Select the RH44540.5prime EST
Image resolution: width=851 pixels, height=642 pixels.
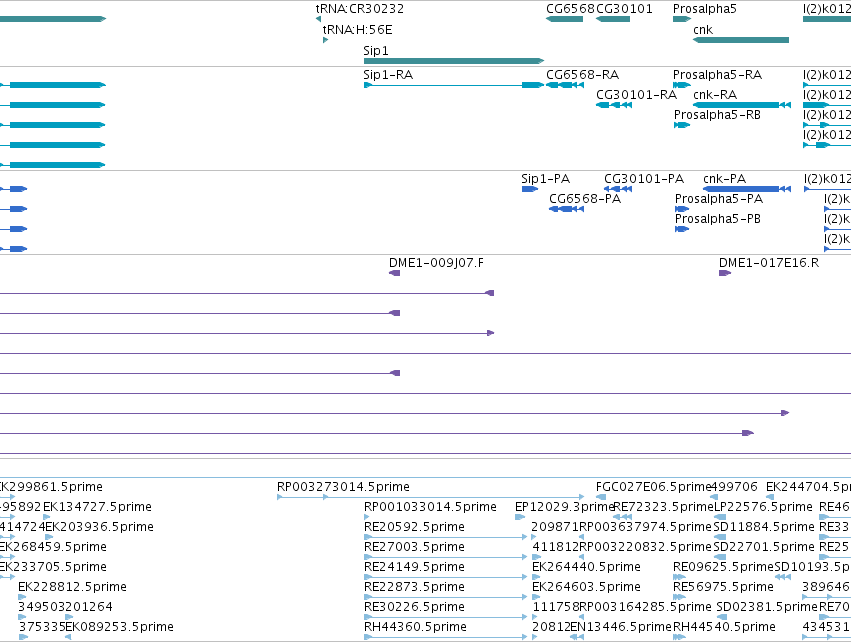[x=679, y=637]
